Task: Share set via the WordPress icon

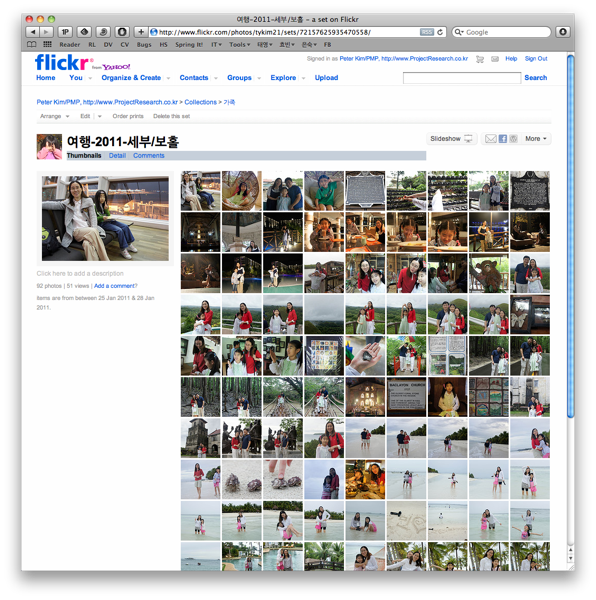Action: click(514, 139)
